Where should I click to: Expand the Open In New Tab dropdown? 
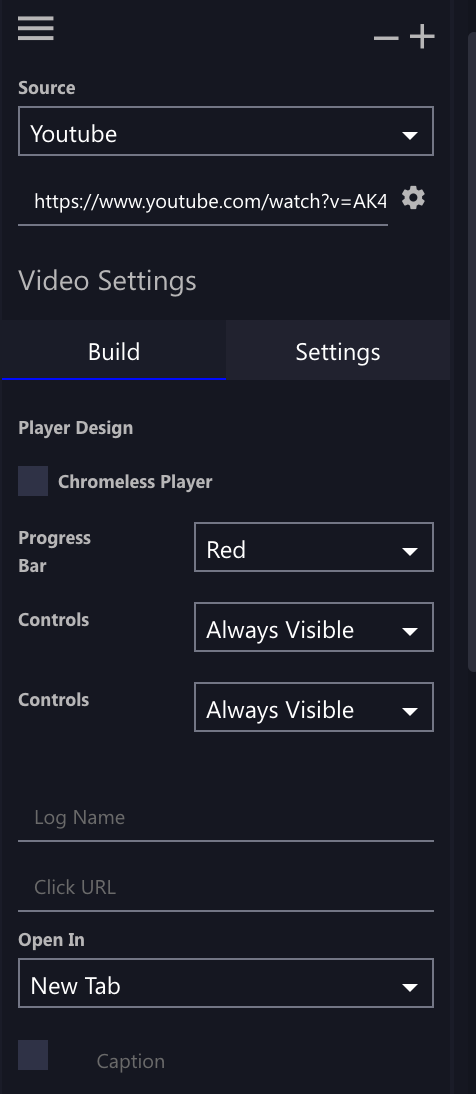pyautogui.click(x=225, y=983)
